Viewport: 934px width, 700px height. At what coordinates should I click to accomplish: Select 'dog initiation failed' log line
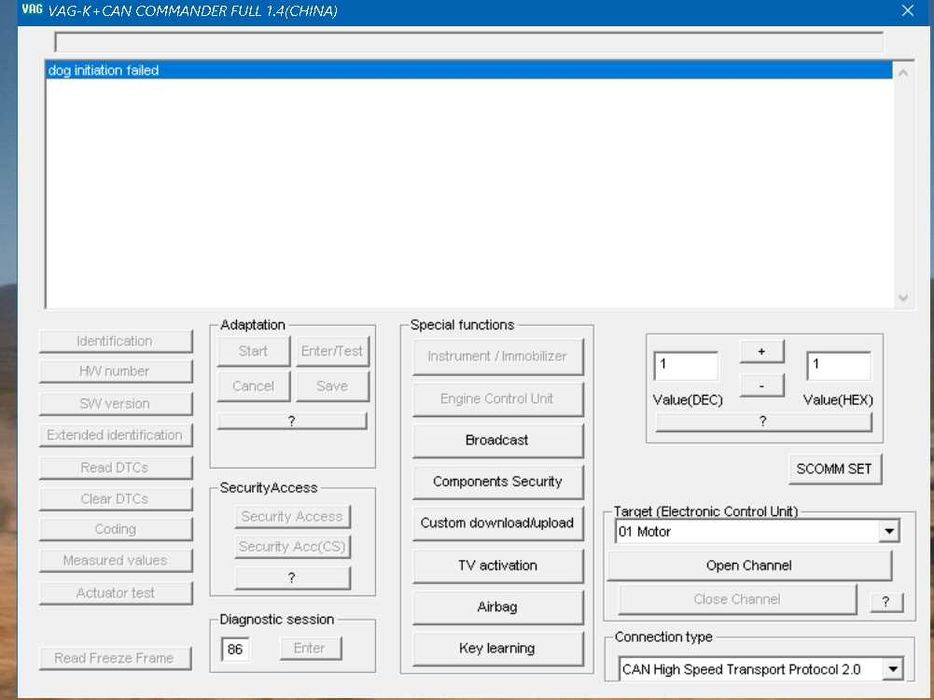(x=469, y=70)
